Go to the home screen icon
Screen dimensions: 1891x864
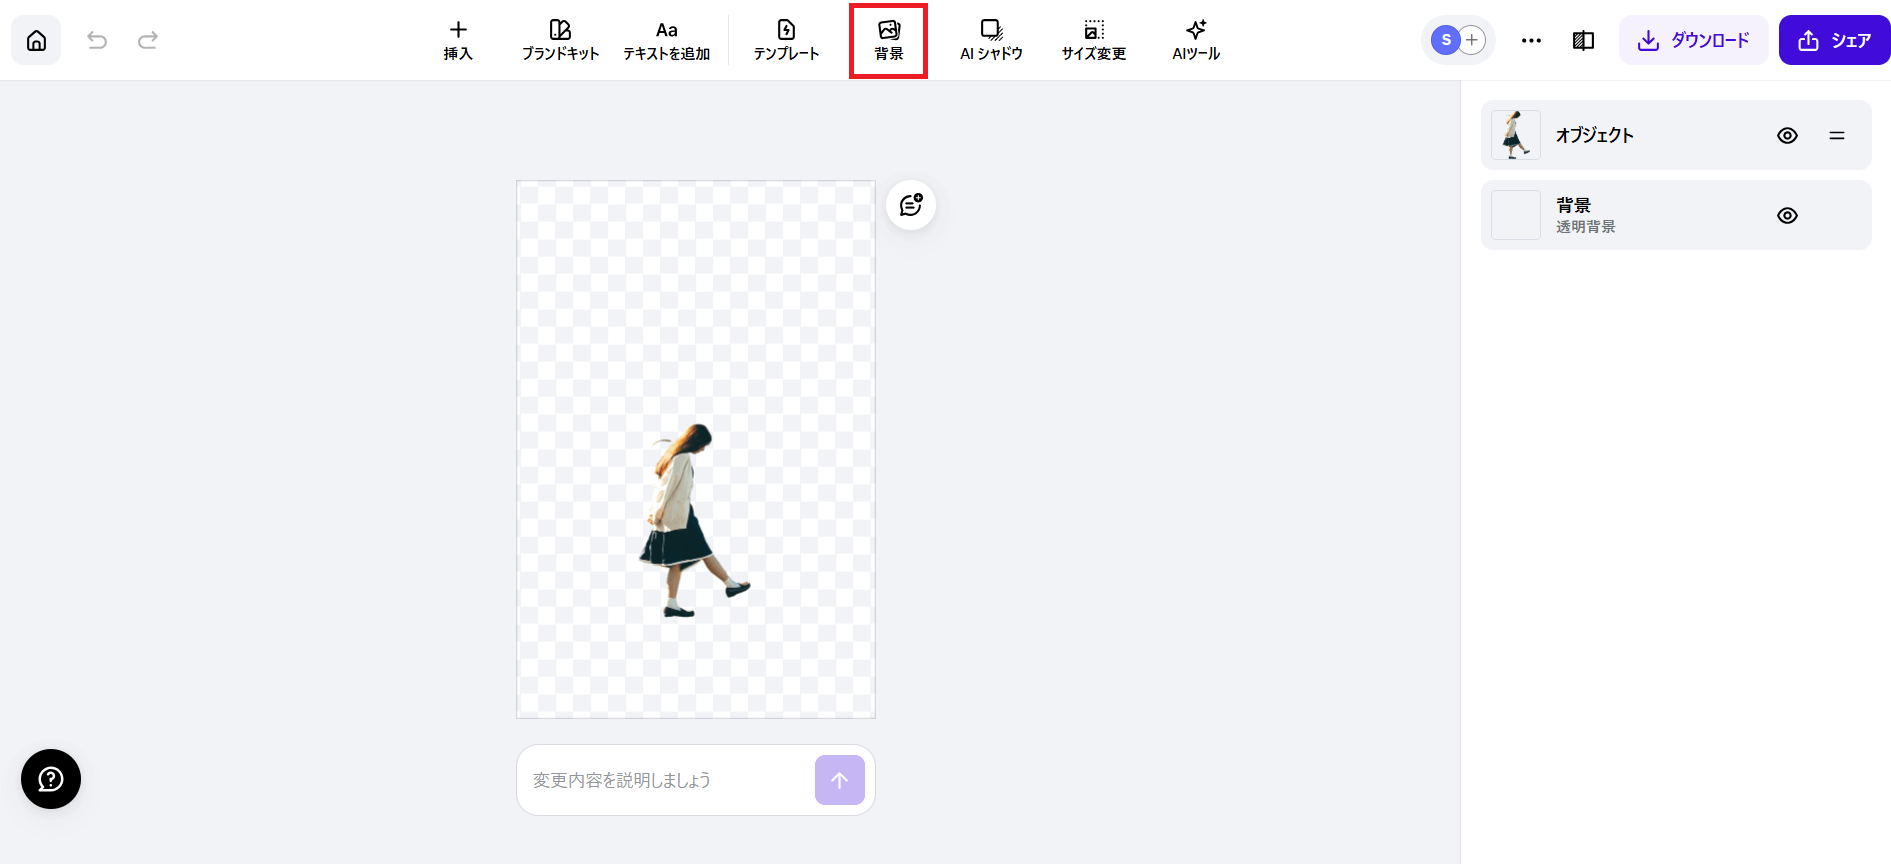pos(36,40)
